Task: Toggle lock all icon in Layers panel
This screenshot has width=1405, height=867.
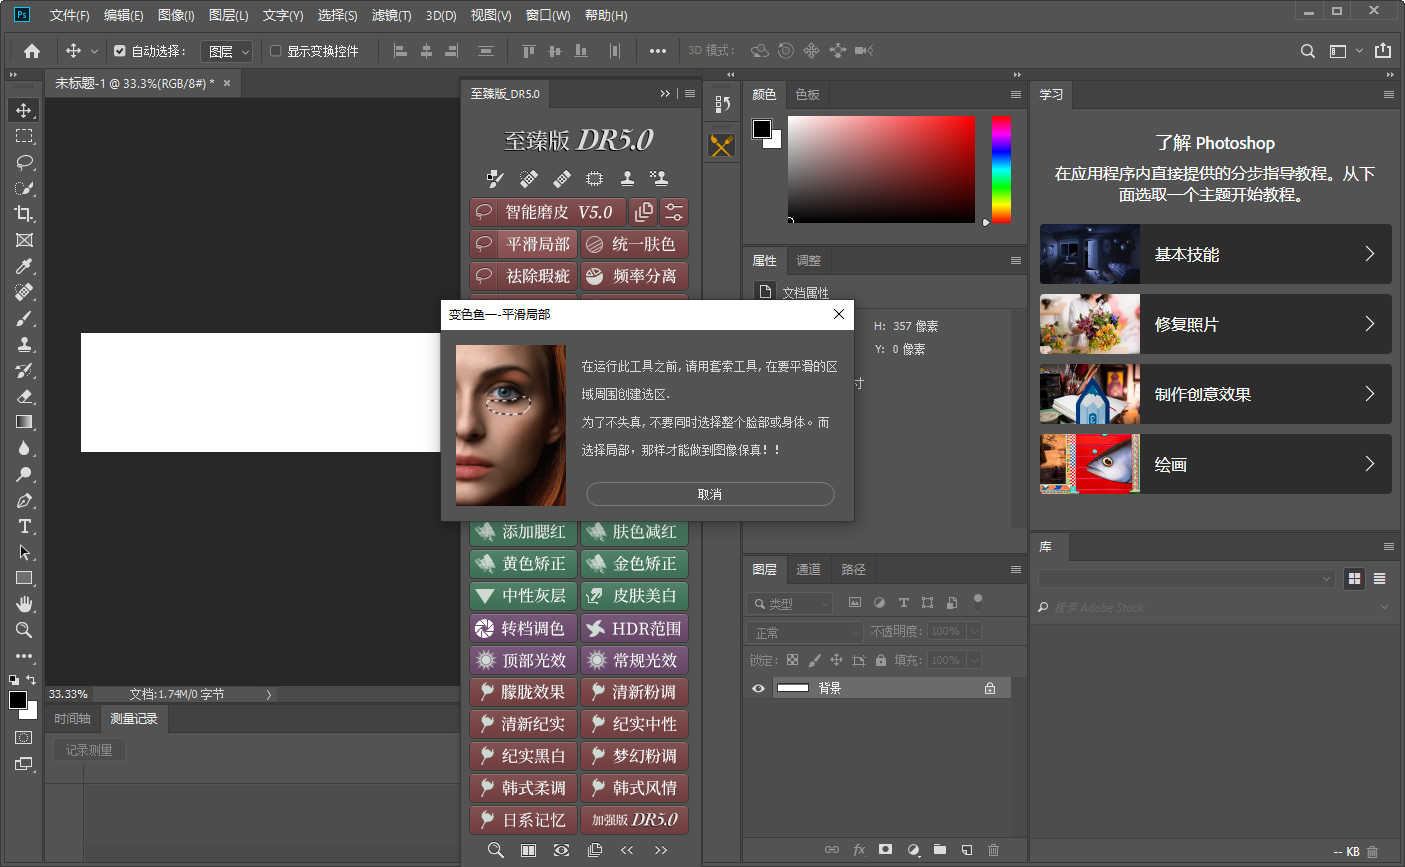Action: [881, 660]
